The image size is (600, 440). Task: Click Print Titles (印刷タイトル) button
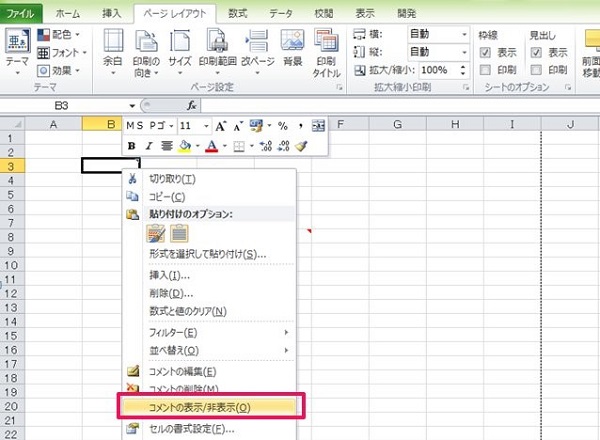pos(326,53)
